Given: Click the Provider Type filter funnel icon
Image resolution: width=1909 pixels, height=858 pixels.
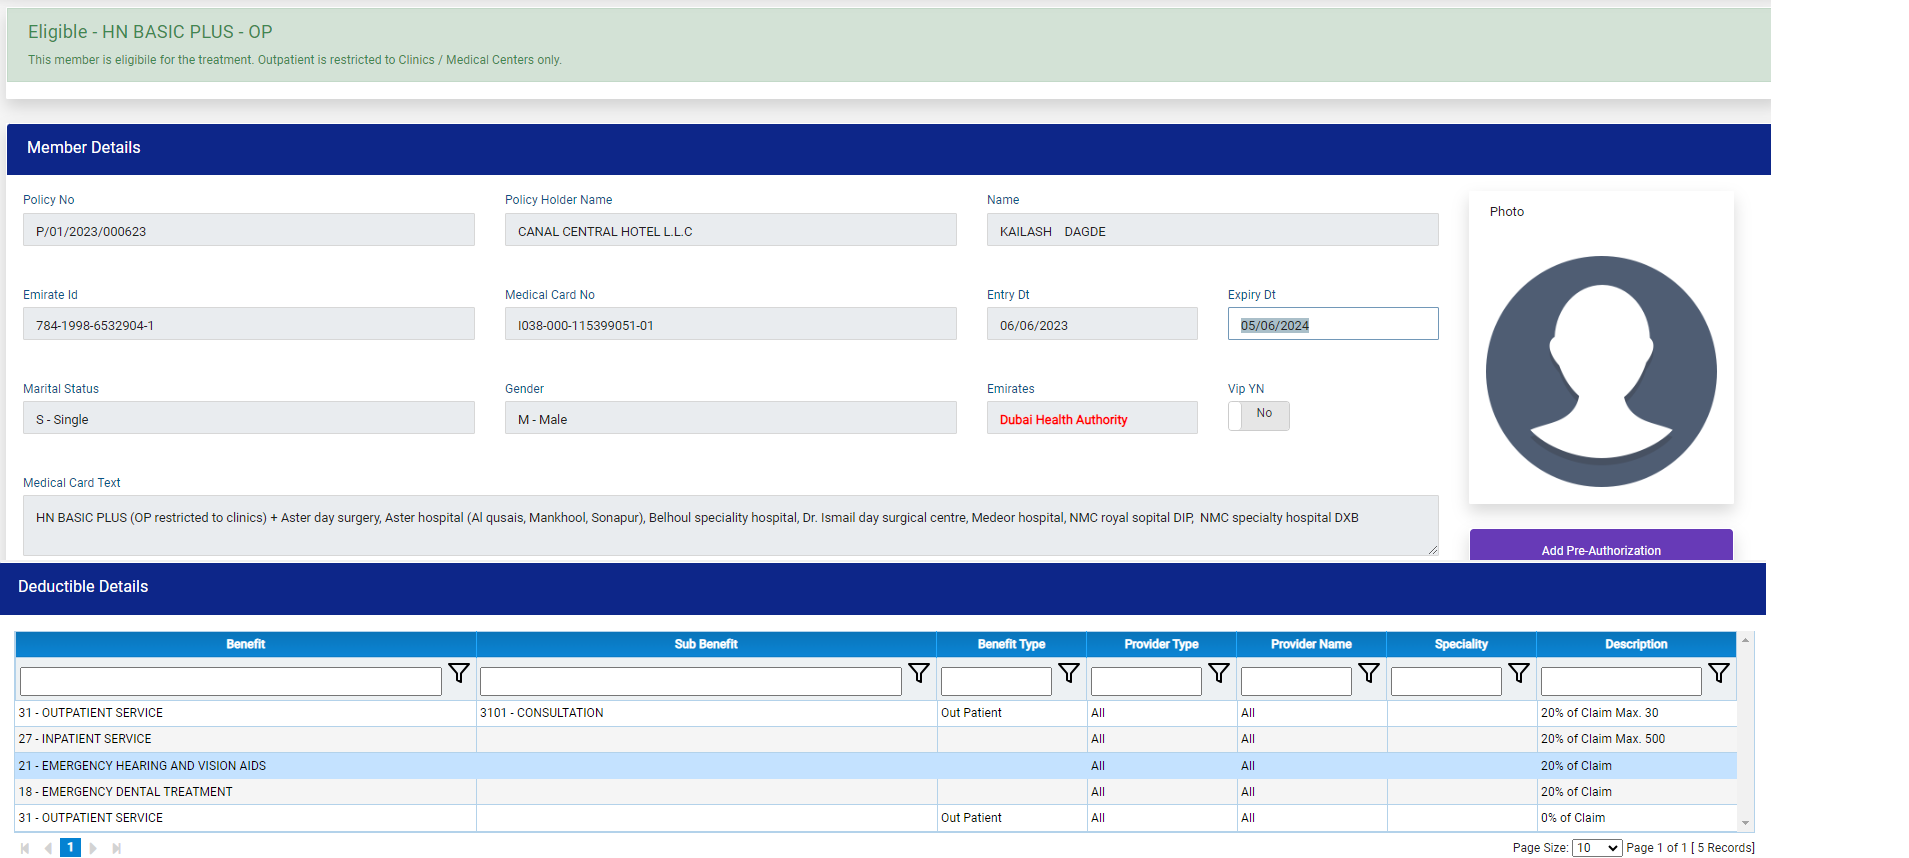Looking at the screenshot, I should point(1219,674).
